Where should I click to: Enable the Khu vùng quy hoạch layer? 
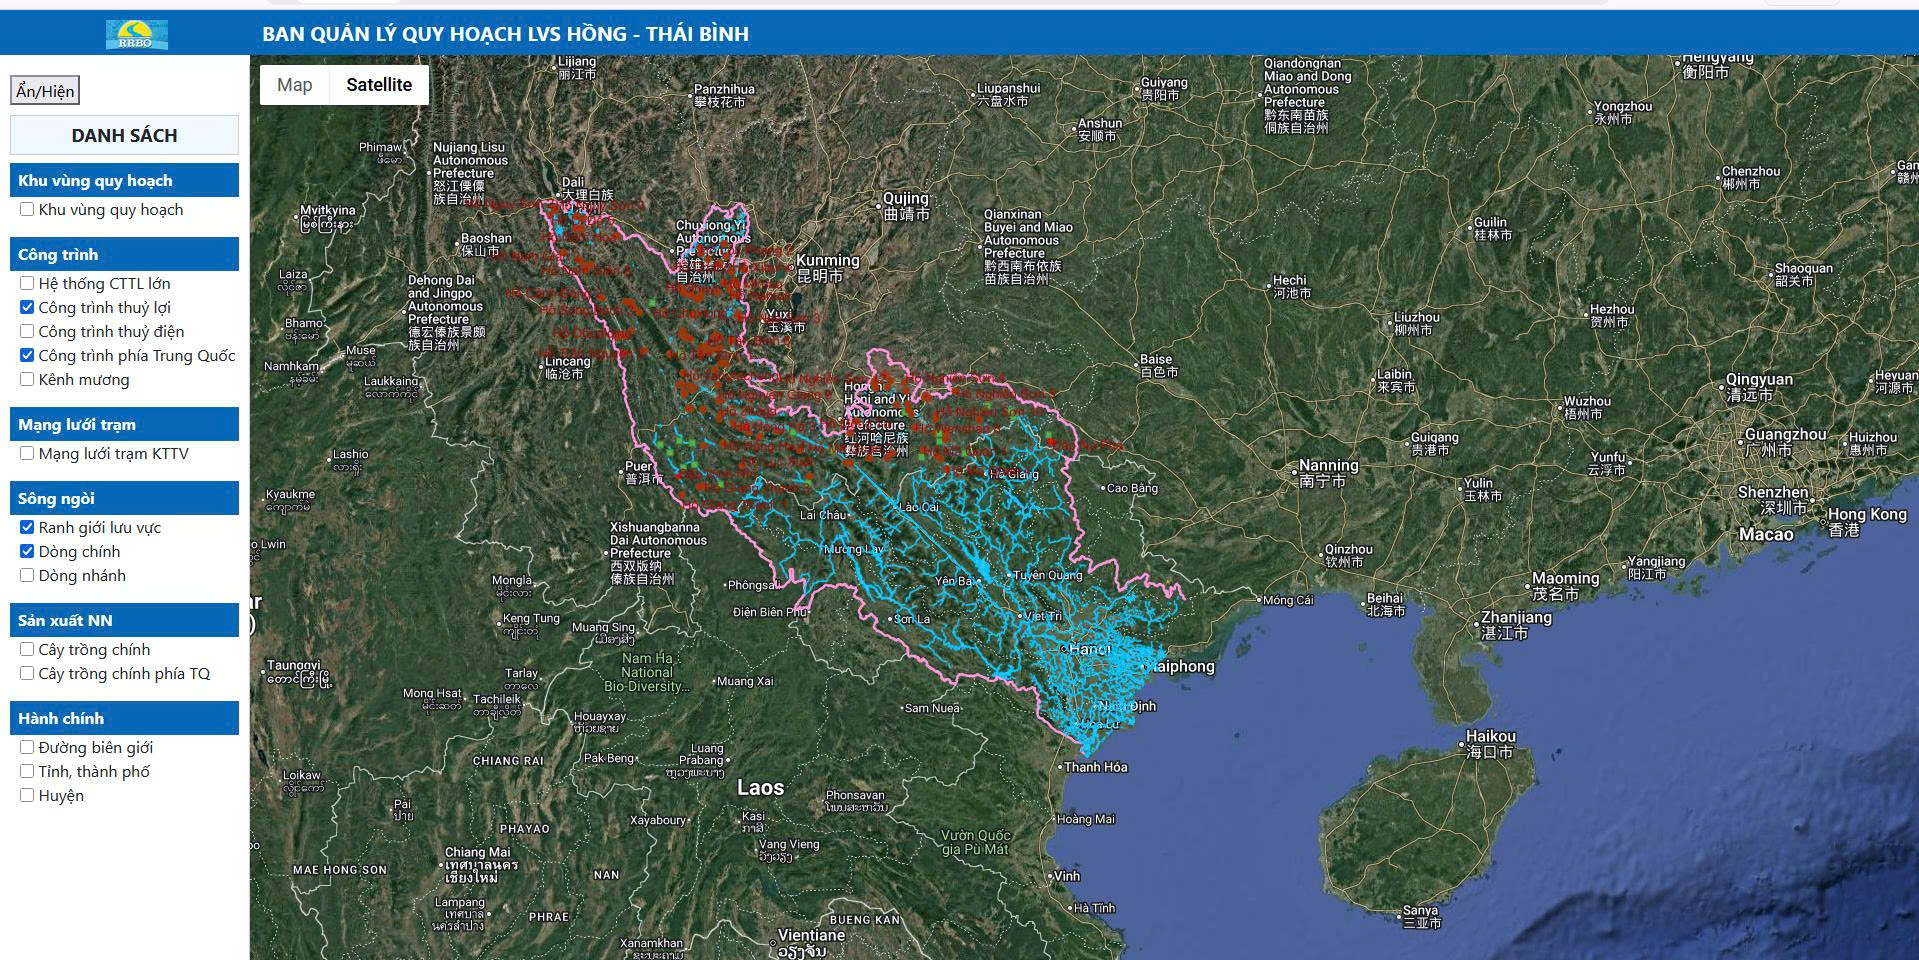point(26,209)
